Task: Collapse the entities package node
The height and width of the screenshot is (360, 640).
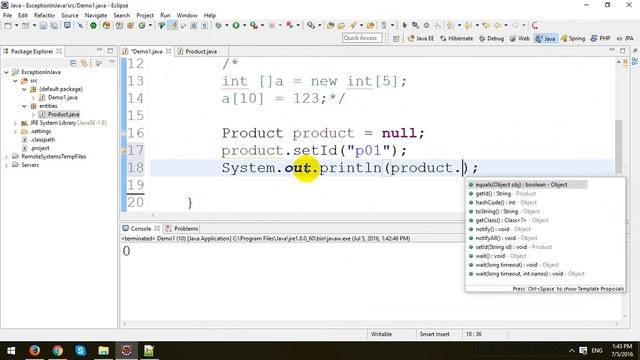Action: [x=24, y=106]
